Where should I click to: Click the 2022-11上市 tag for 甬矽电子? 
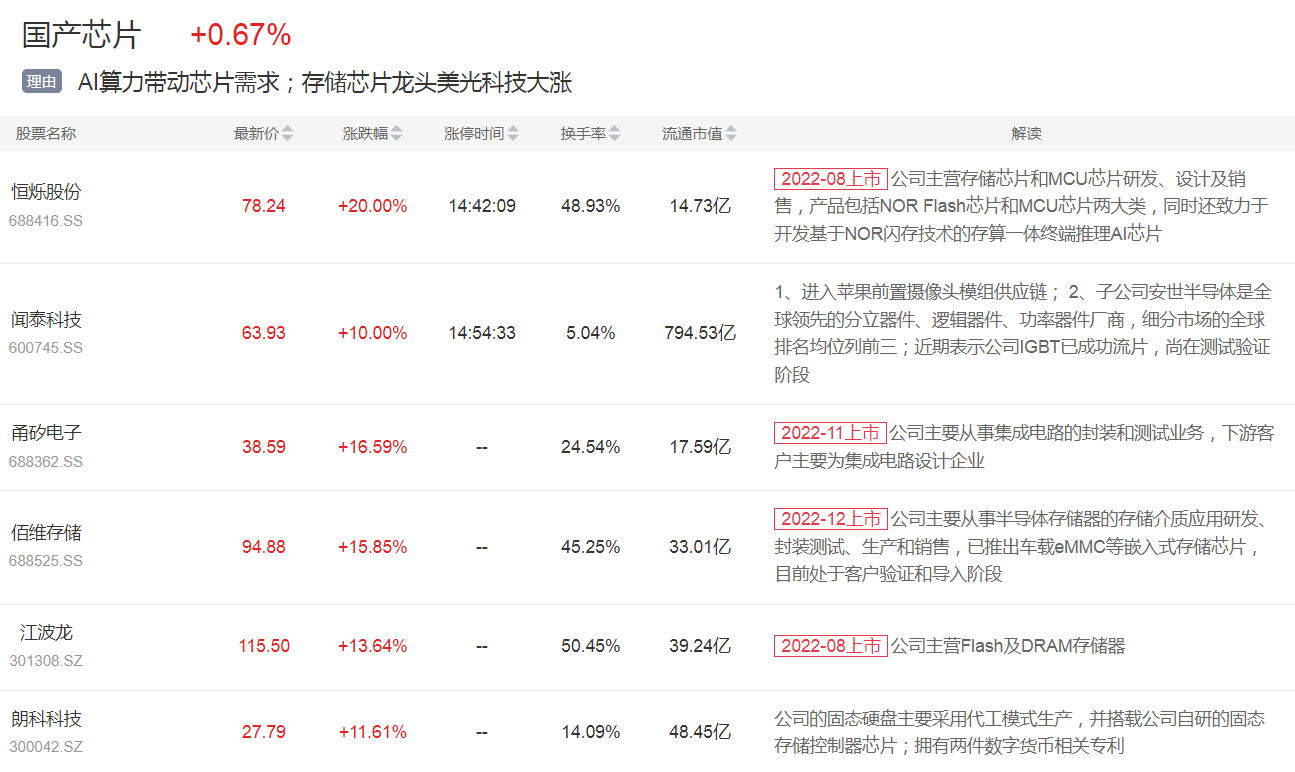click(x=830, y=433)
